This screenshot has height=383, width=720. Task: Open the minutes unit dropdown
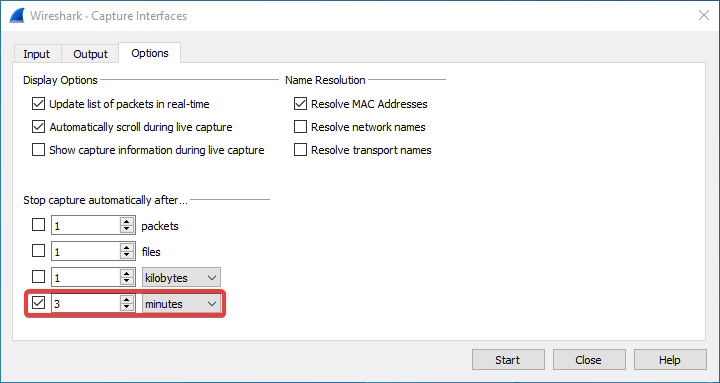tap(181, 304)
